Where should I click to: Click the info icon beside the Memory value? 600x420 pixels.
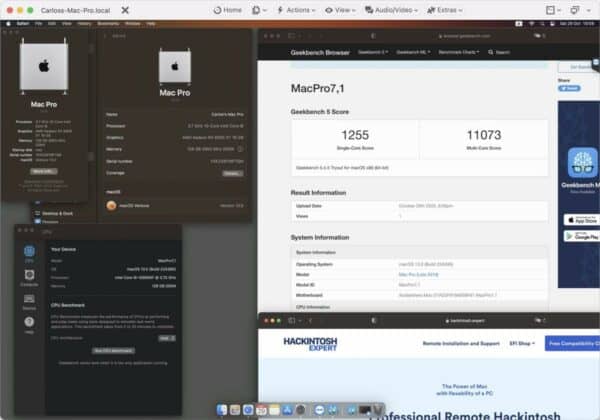pos(240,149)
